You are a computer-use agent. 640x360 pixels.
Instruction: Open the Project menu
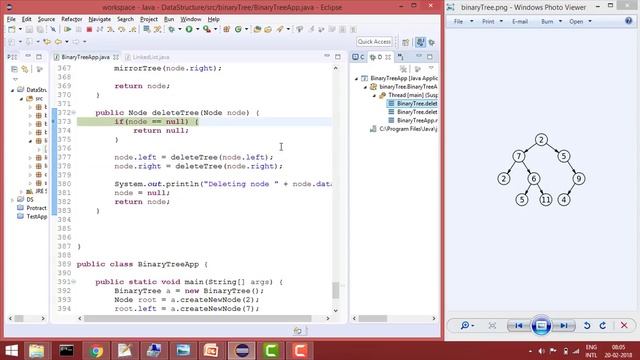click(149, 19)
